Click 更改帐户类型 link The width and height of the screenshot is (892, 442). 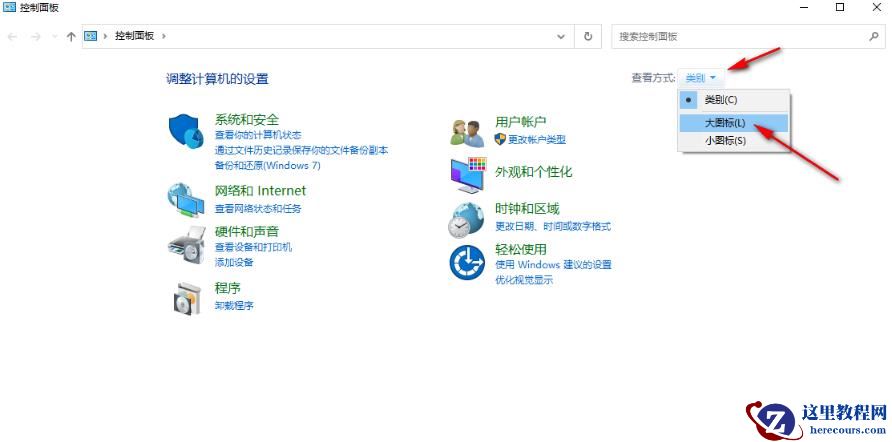coord(537,139)
